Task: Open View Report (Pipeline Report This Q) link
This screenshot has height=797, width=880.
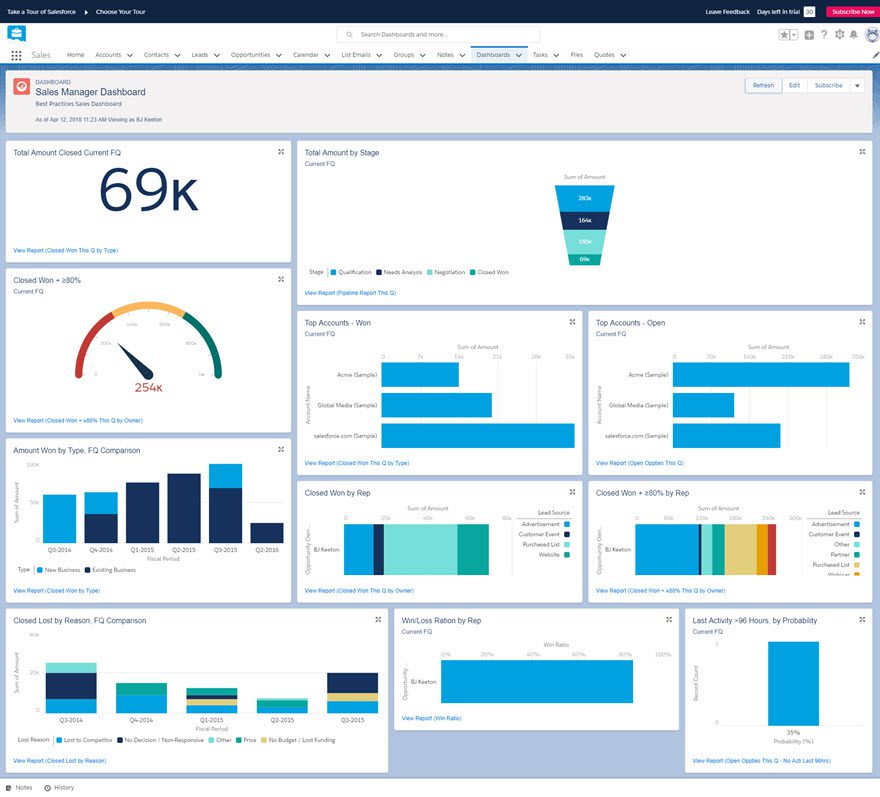Action: (x=350, y=293)
